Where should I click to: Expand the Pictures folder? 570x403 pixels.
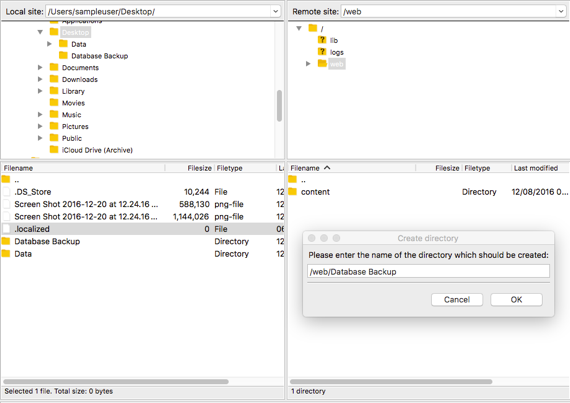click(40, 126)
